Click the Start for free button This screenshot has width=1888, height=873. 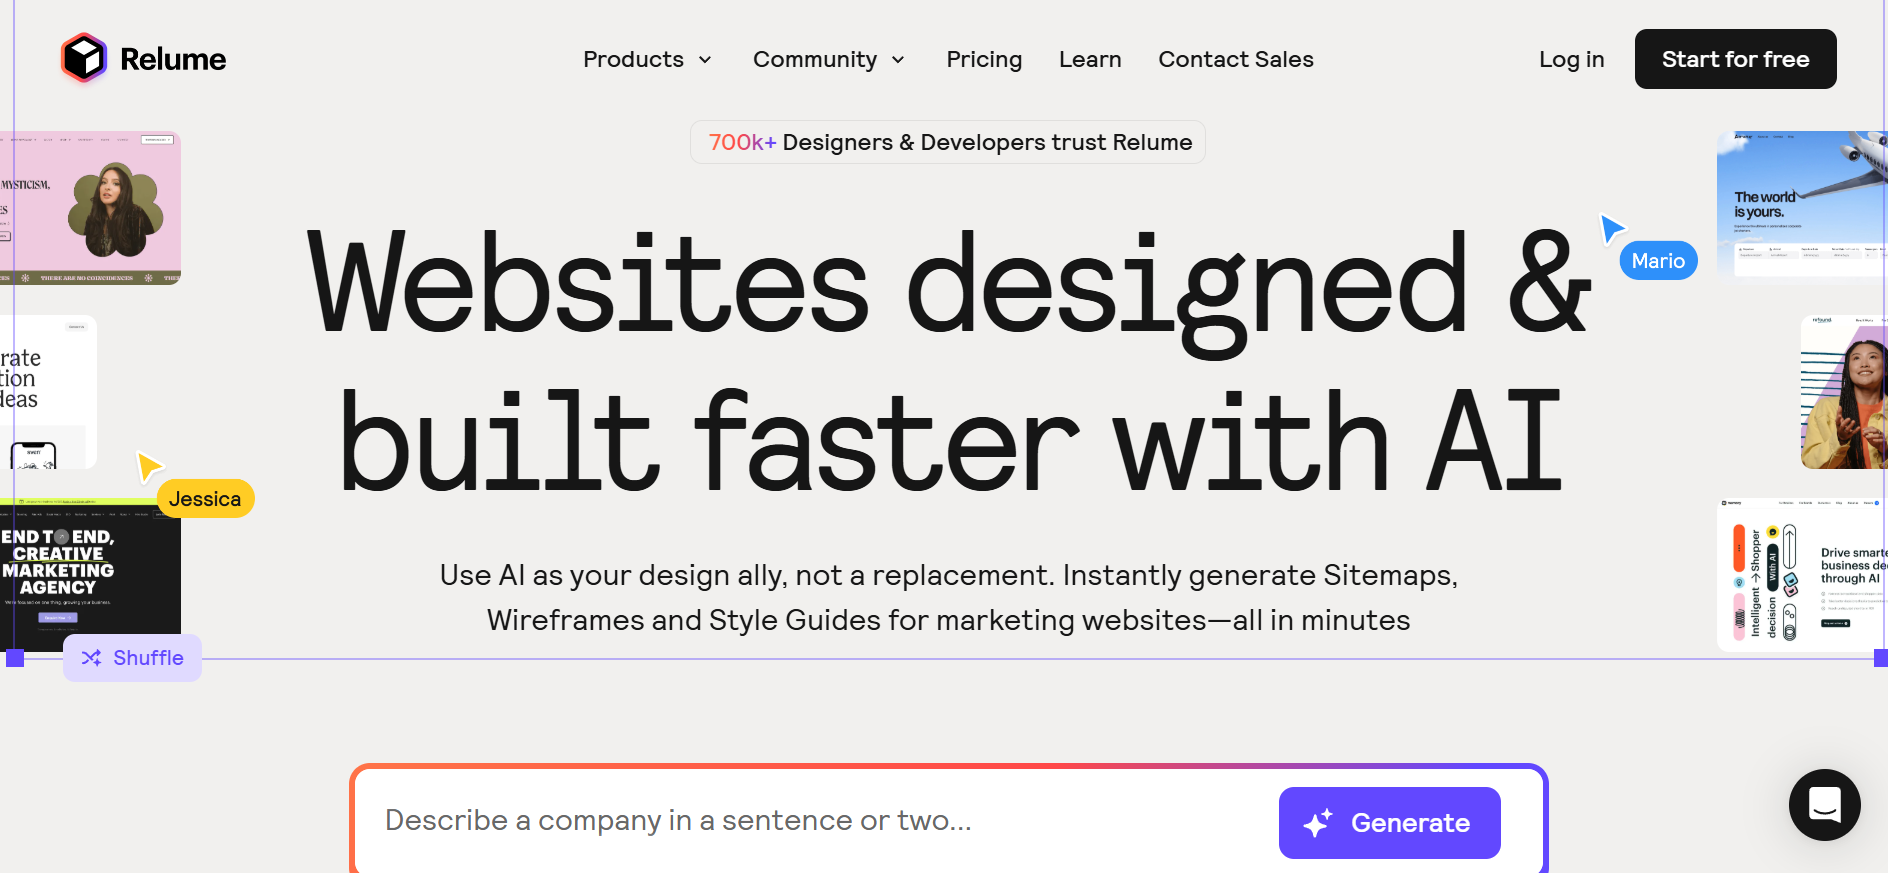pyautogui.click(x=1735, y=59)
